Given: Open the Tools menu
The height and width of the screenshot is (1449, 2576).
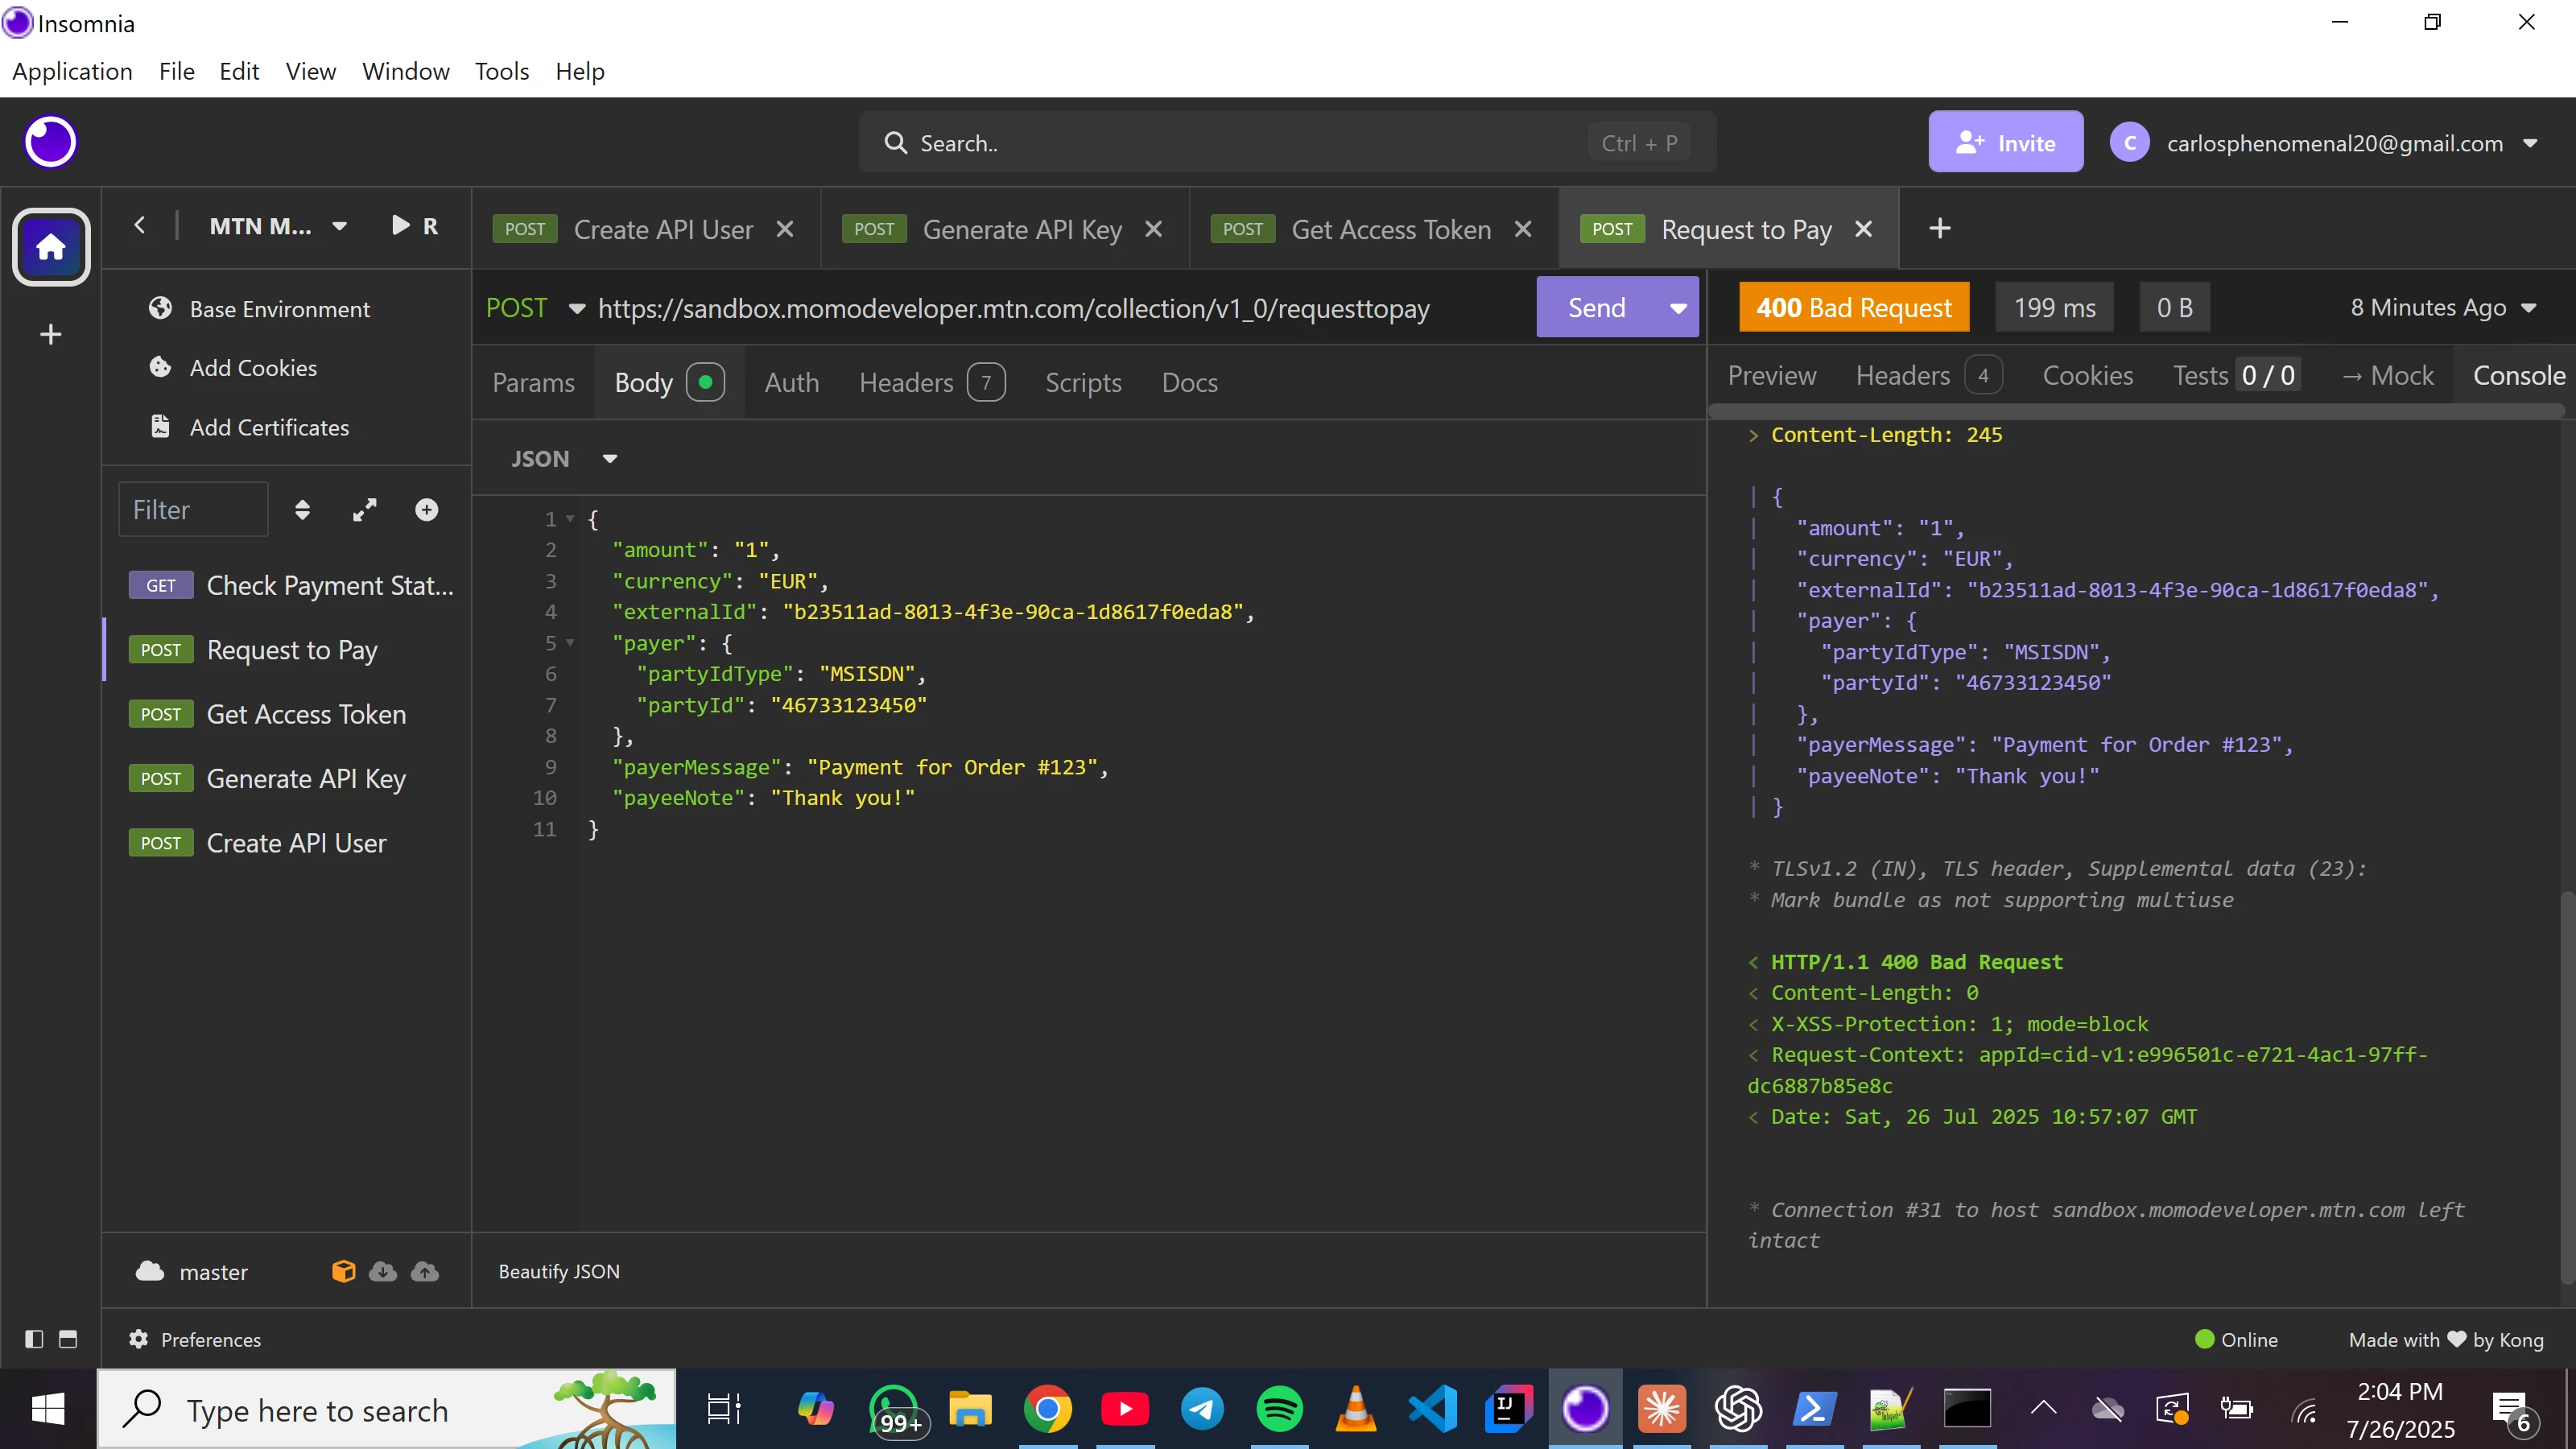Looking at the screenshot, I should 502,71.
